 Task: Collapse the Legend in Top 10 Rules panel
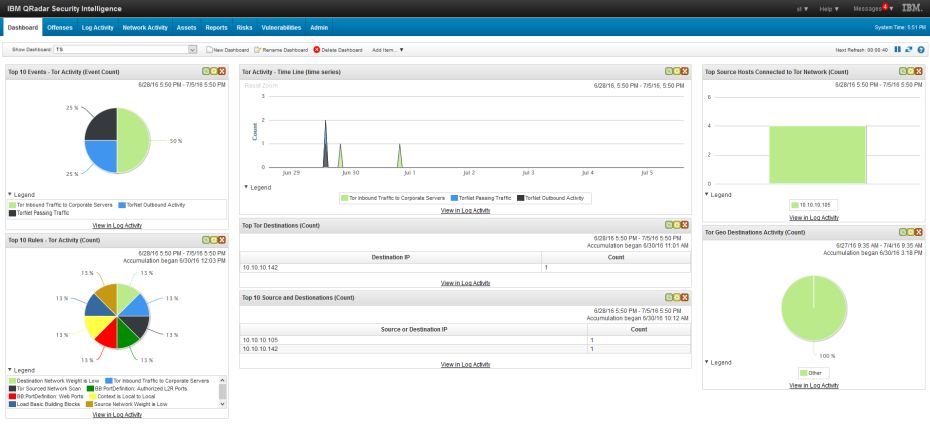click(10, 369)
